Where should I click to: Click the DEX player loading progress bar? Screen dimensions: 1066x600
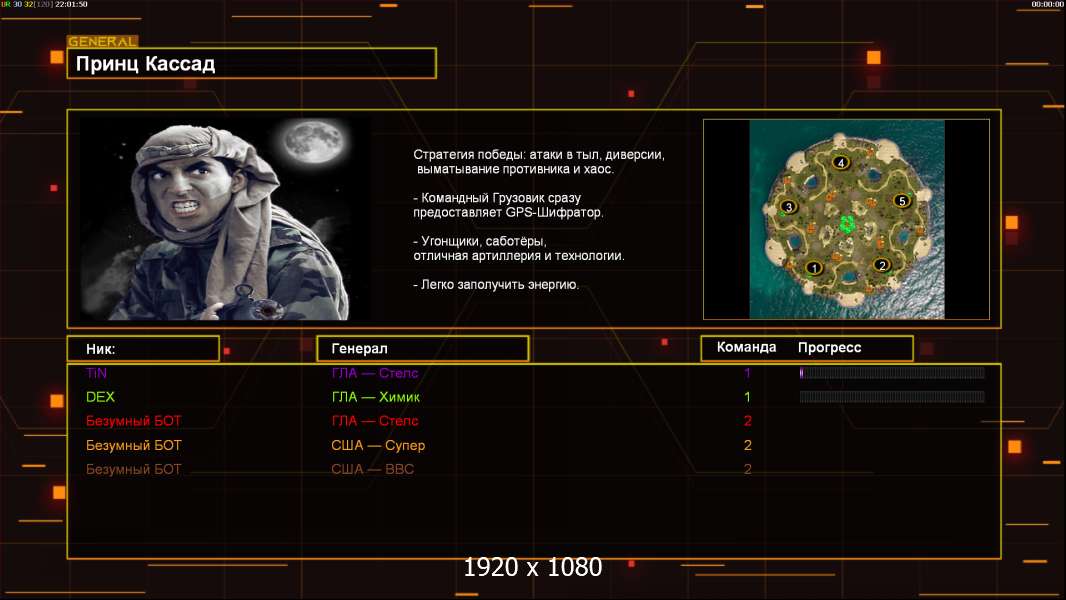892,397
